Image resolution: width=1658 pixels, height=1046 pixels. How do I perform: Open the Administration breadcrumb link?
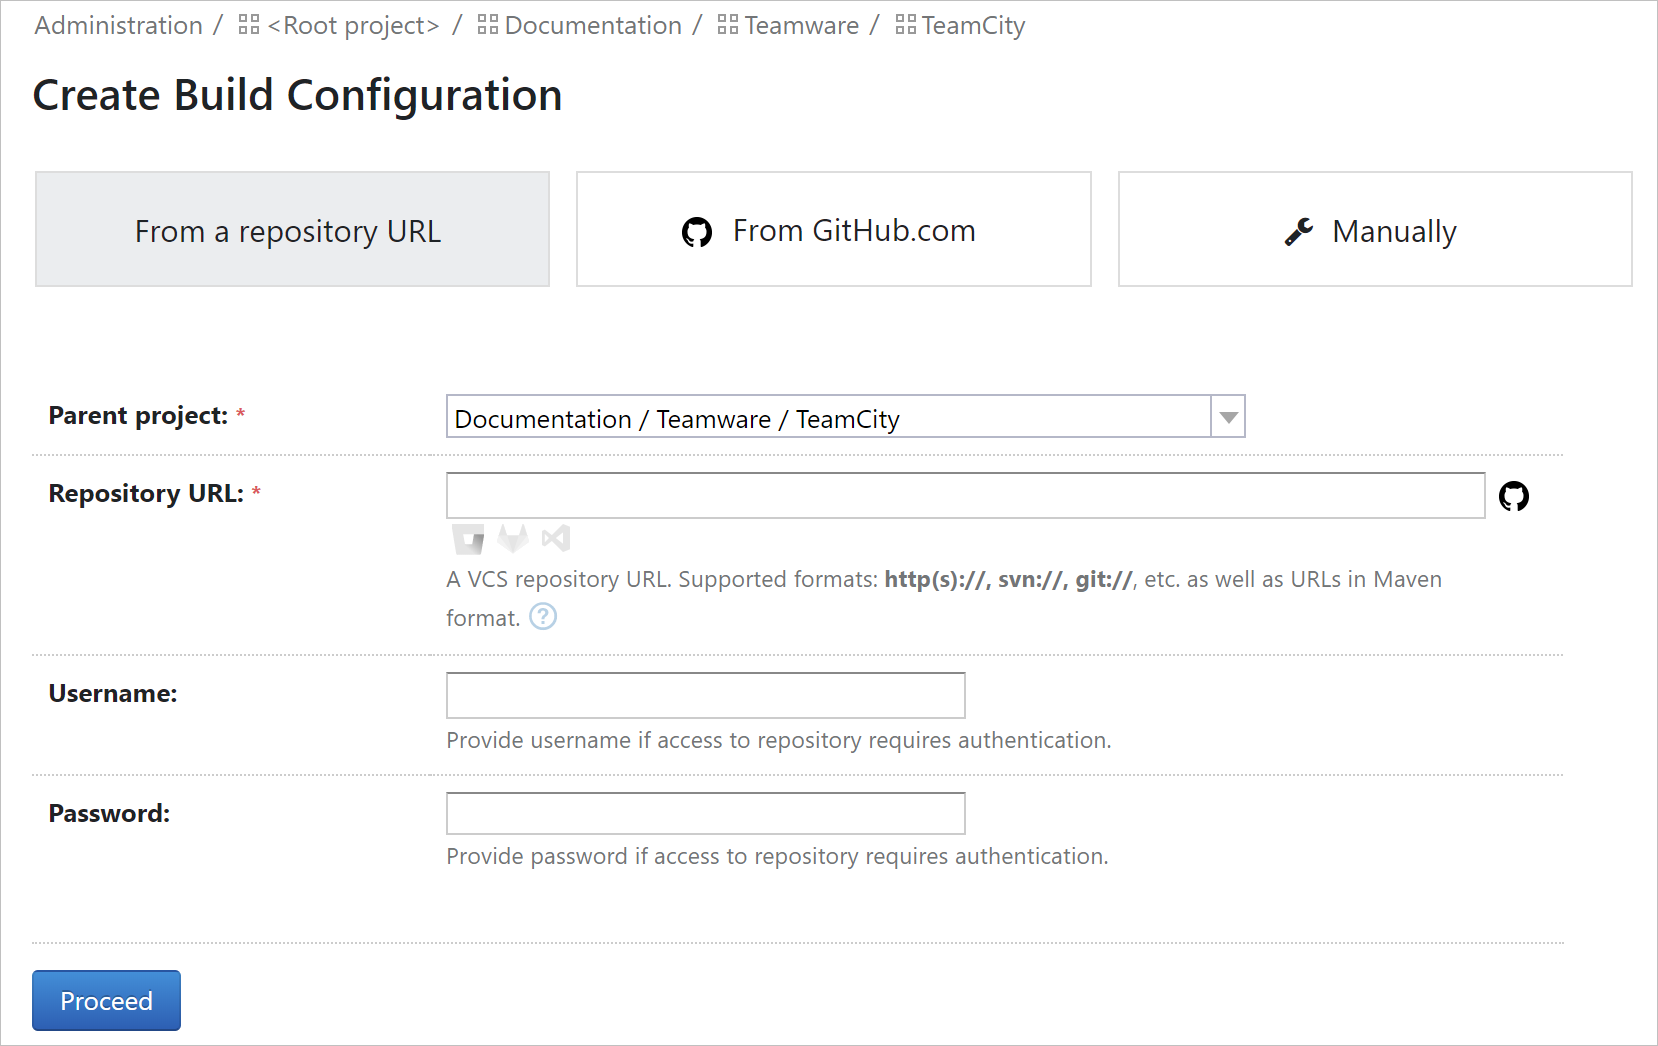pos(117,25)
